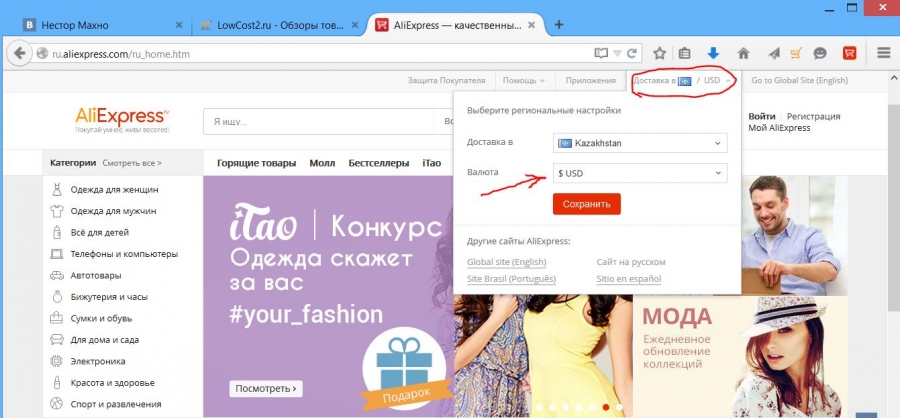
Task: Select the first banner carousel dot
Action: pyautogui.click(x=539, y=407)
